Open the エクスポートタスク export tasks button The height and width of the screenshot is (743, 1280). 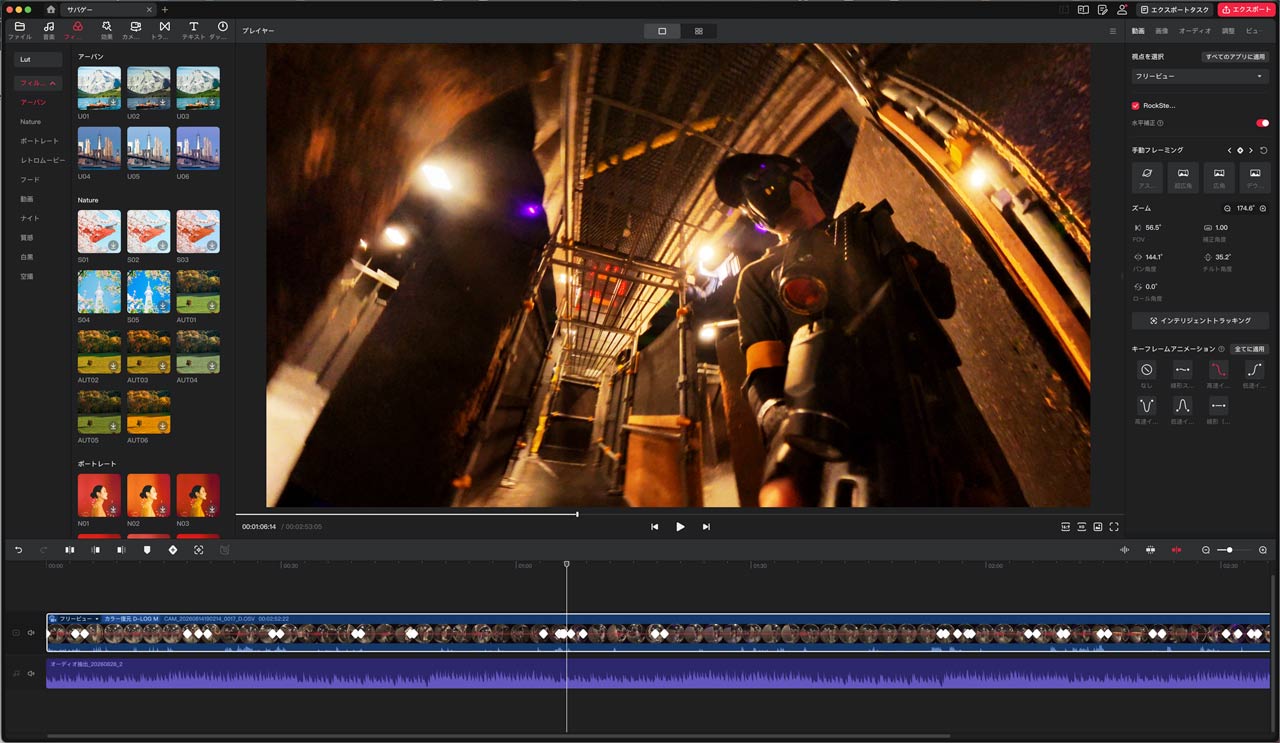point(1175,9)
